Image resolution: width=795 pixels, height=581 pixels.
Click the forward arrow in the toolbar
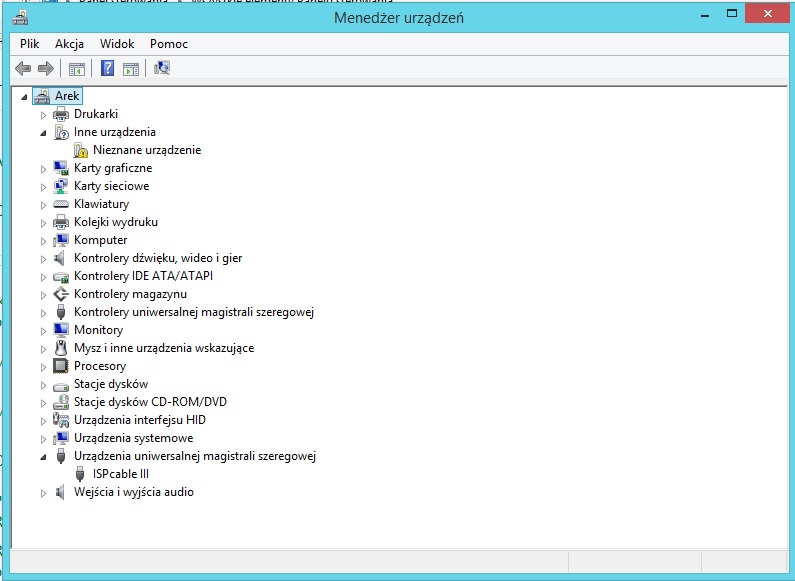(45, 68)
